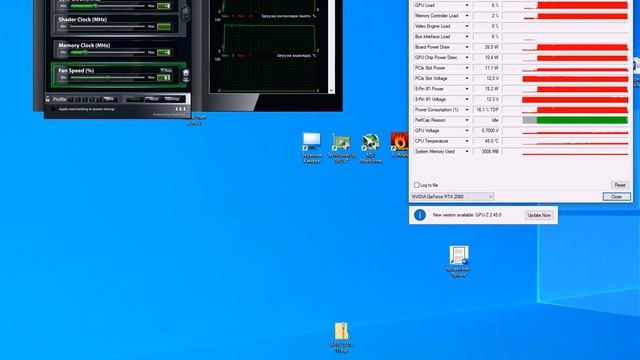Open the Power Consumption (%) dropdown arrow

point(467,110)
